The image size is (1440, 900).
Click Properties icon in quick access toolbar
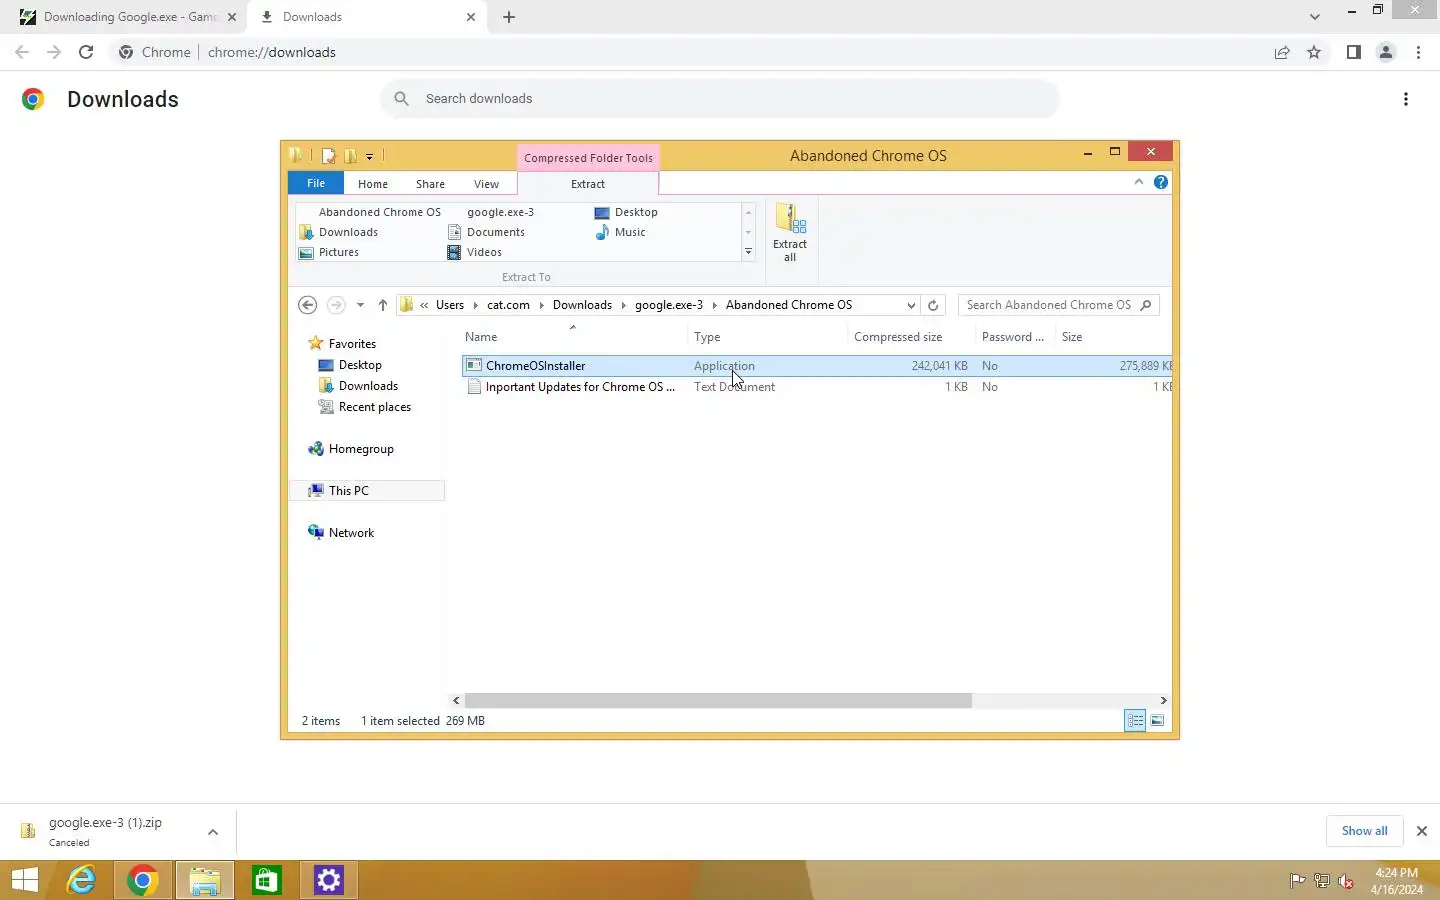point(328,155)
